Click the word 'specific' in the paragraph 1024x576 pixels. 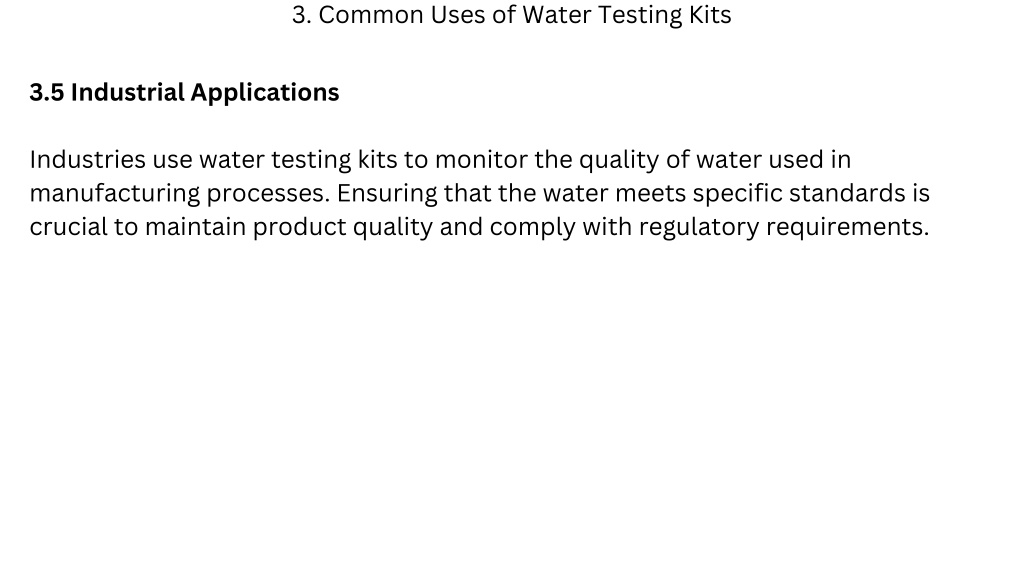737,194
